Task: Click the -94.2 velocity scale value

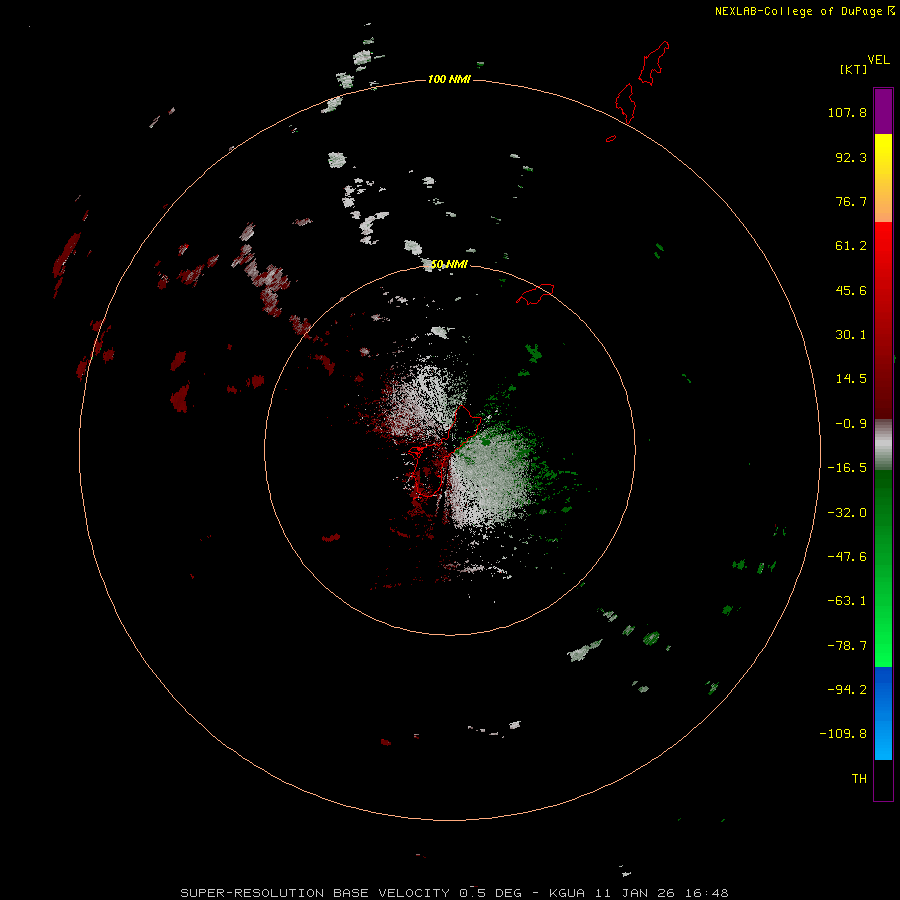Action: tap(847, 689)
